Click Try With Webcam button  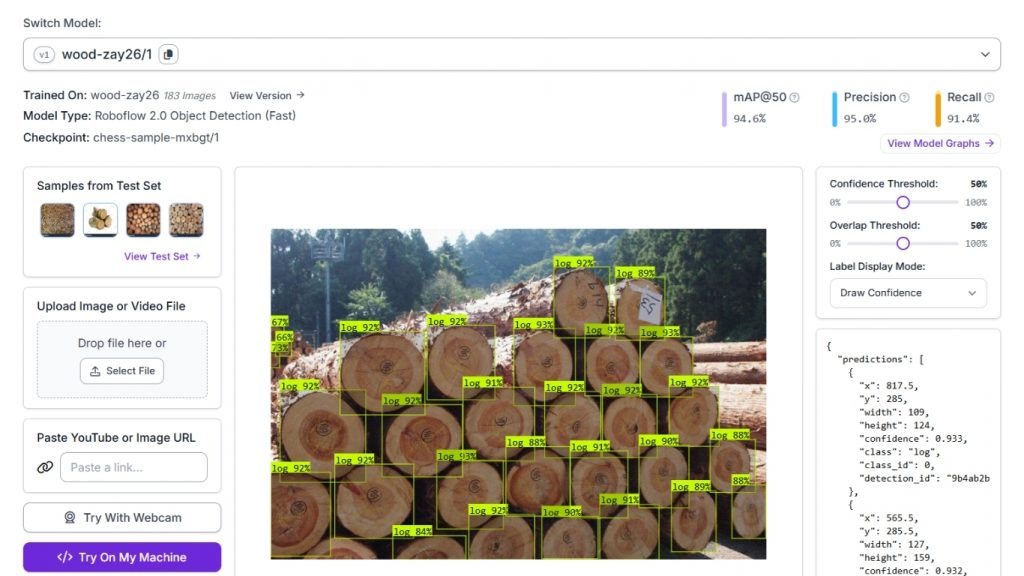[x=122, y=517]
